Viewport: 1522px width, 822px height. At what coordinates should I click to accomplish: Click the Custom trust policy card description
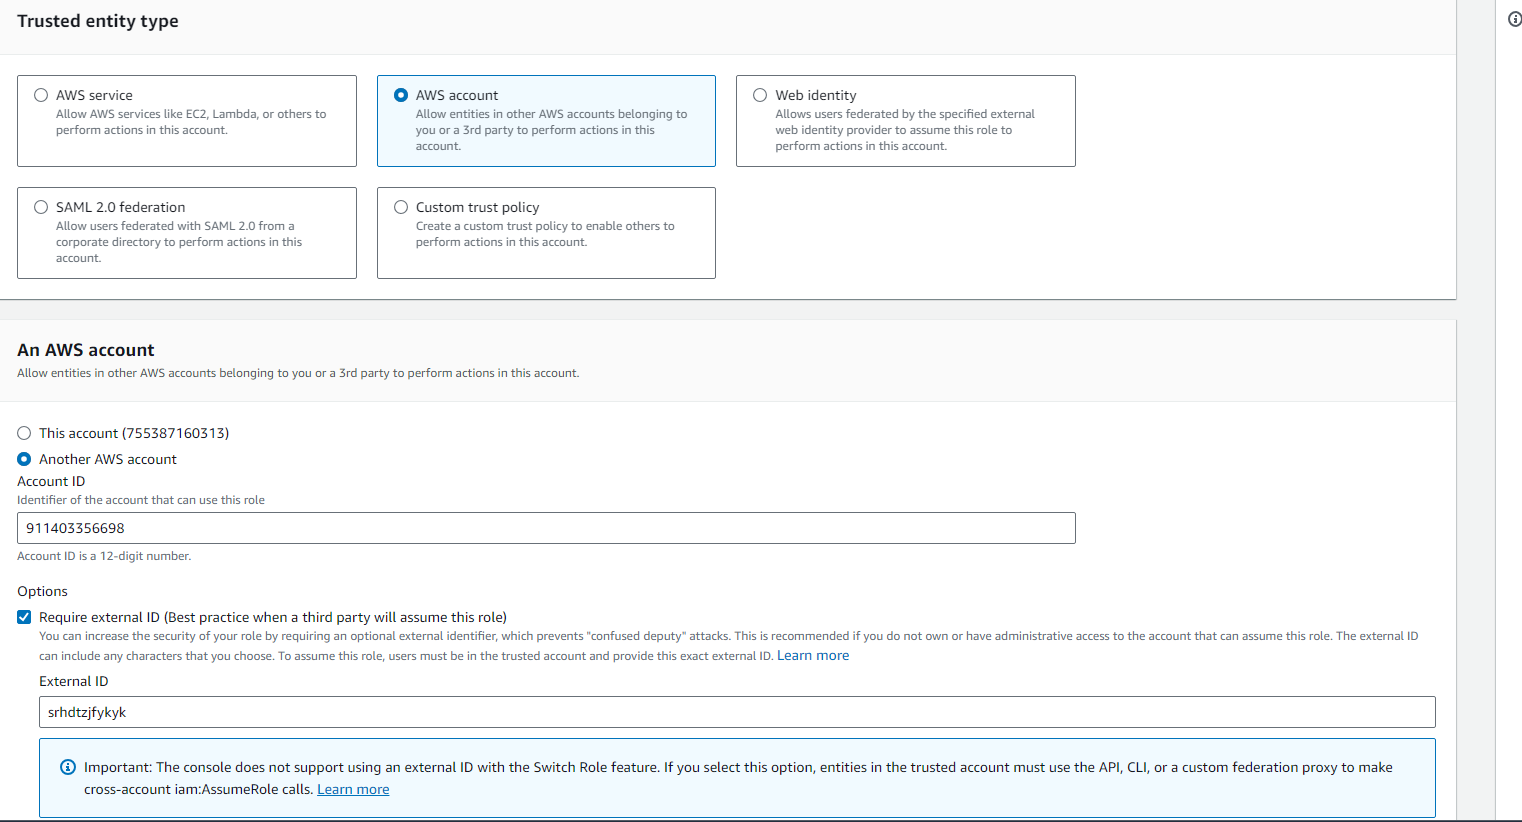point(544,234)
